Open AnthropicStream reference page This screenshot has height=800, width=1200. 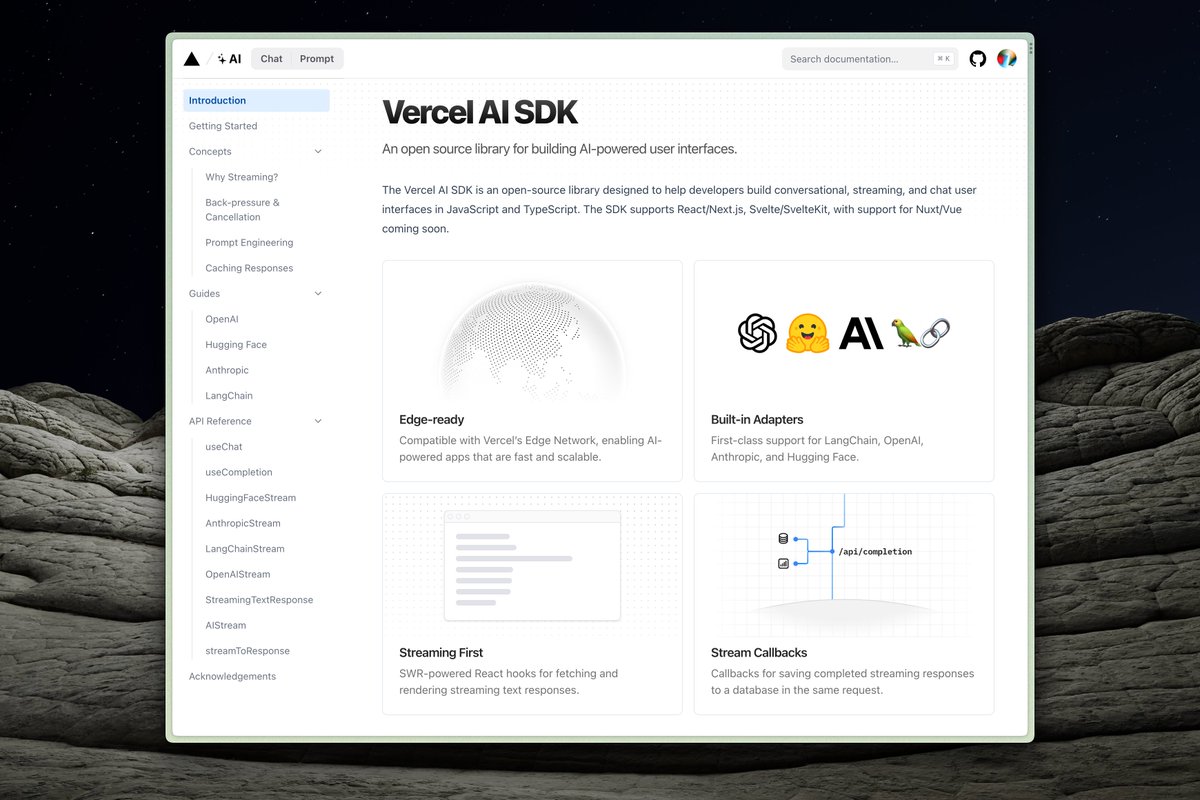pos(243,523)
